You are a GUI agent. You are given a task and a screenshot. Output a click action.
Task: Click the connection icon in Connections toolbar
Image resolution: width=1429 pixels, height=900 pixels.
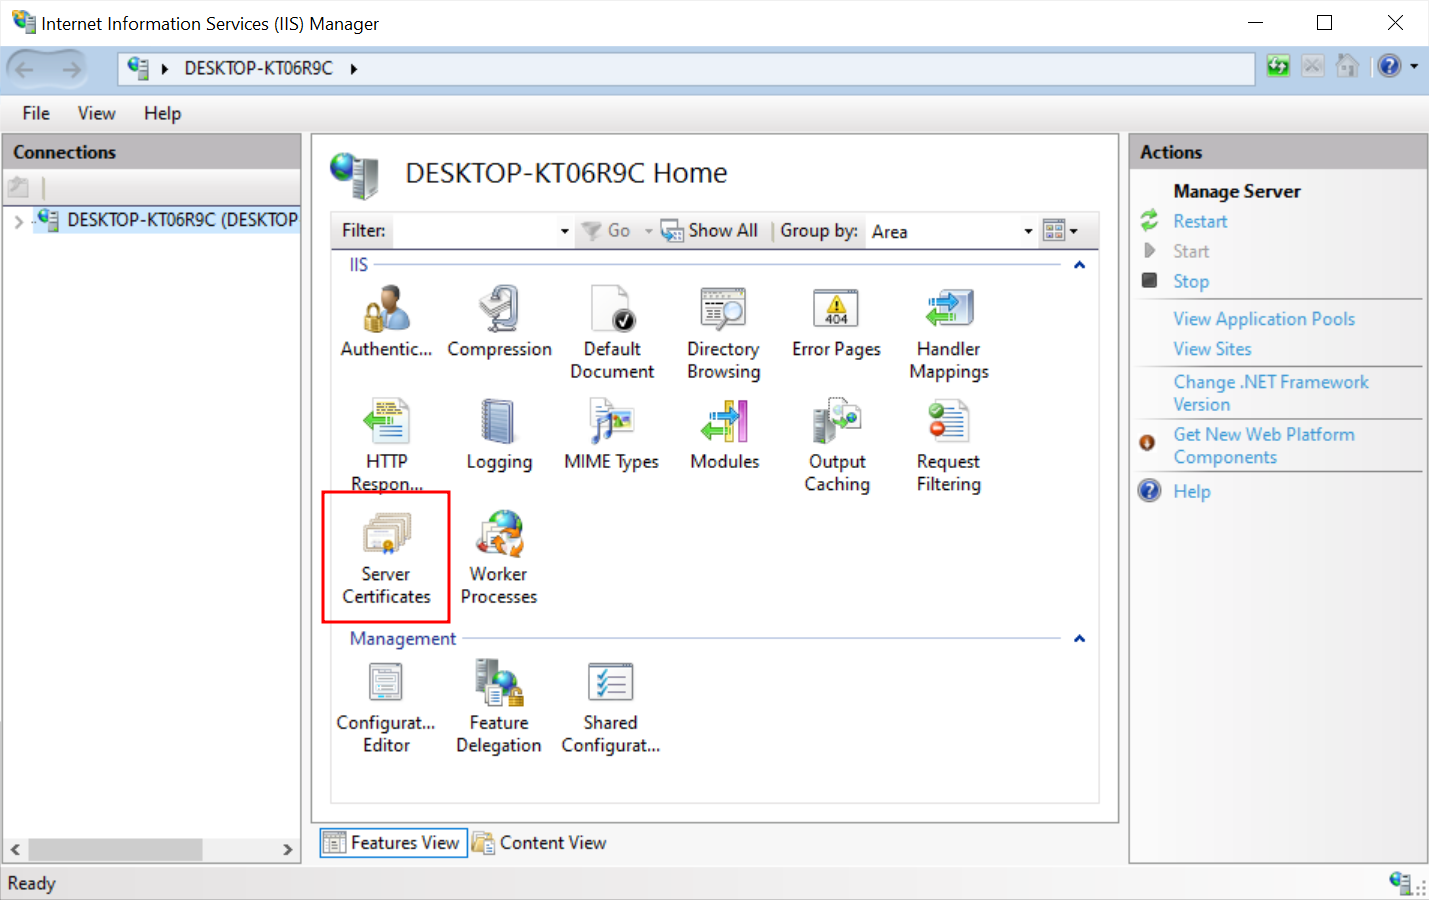click(19, 187)
